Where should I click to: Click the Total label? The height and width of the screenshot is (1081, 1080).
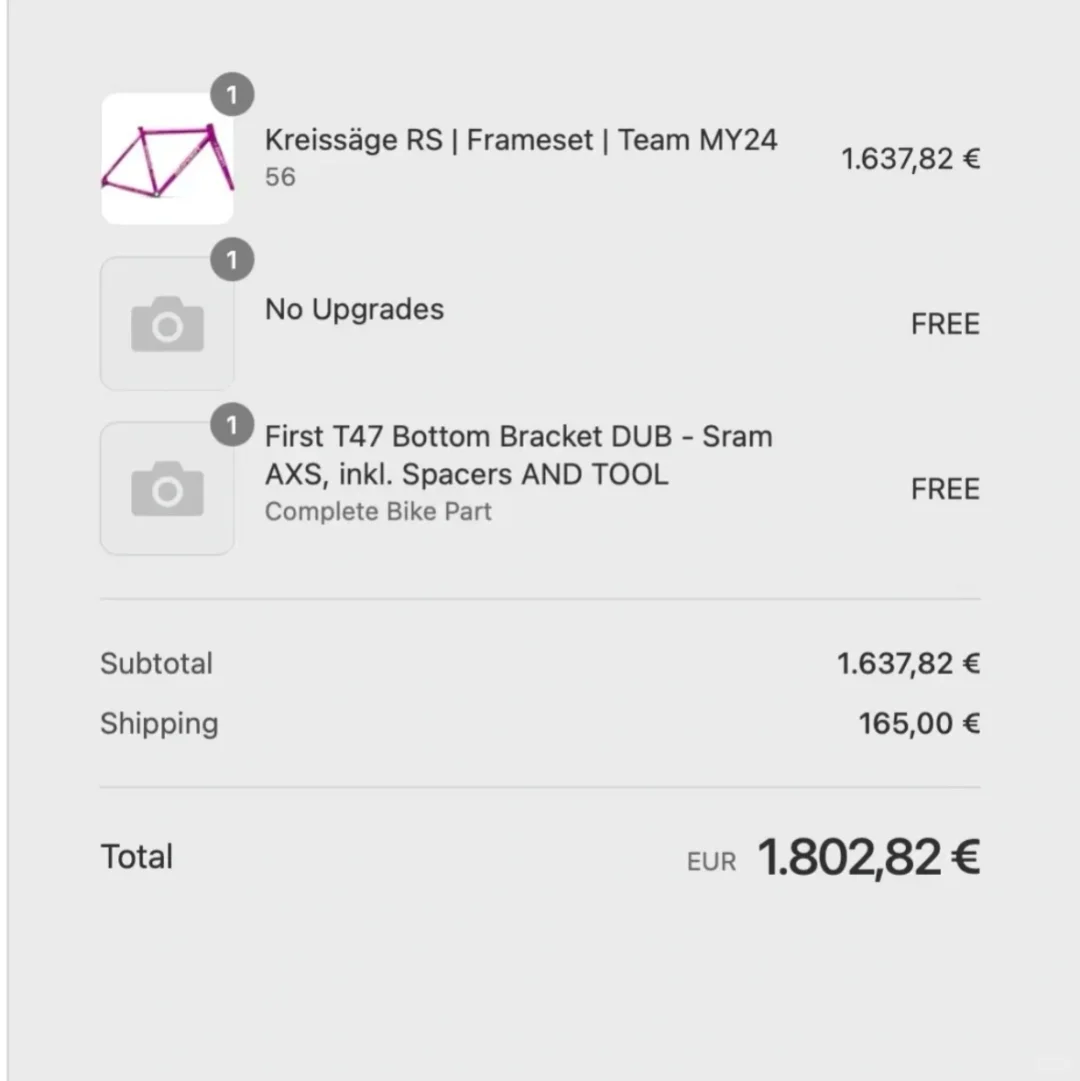(137, 857)
